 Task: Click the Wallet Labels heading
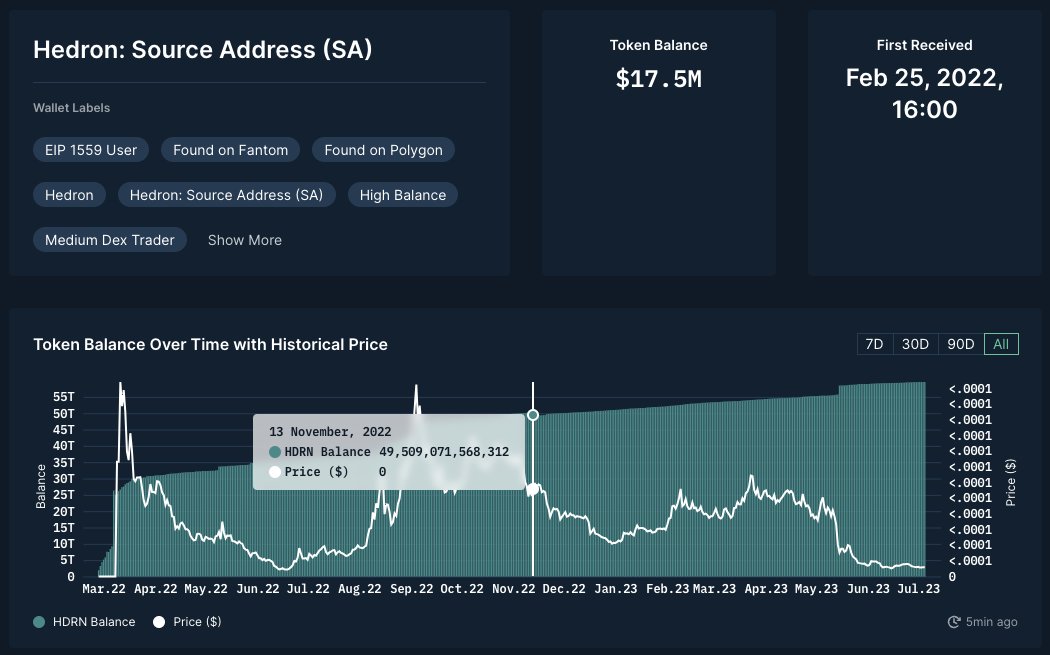72,108
